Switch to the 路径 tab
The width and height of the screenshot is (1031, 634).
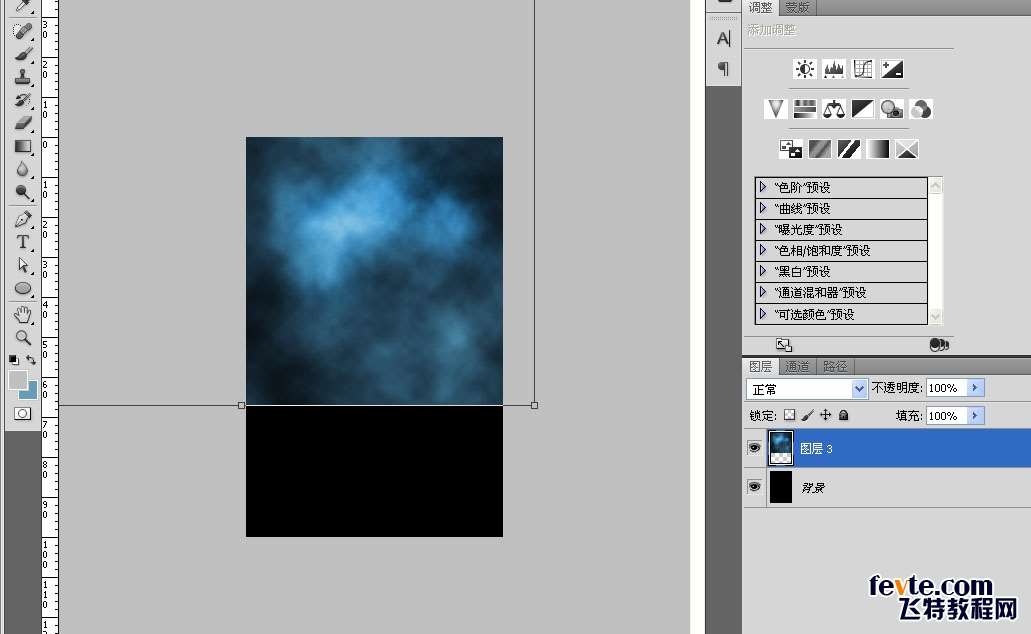click(x=835, y=366)
